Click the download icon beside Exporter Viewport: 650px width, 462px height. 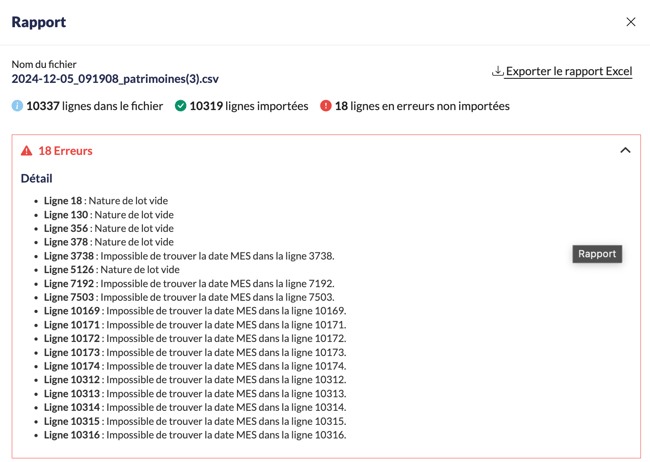click(497, 71)
